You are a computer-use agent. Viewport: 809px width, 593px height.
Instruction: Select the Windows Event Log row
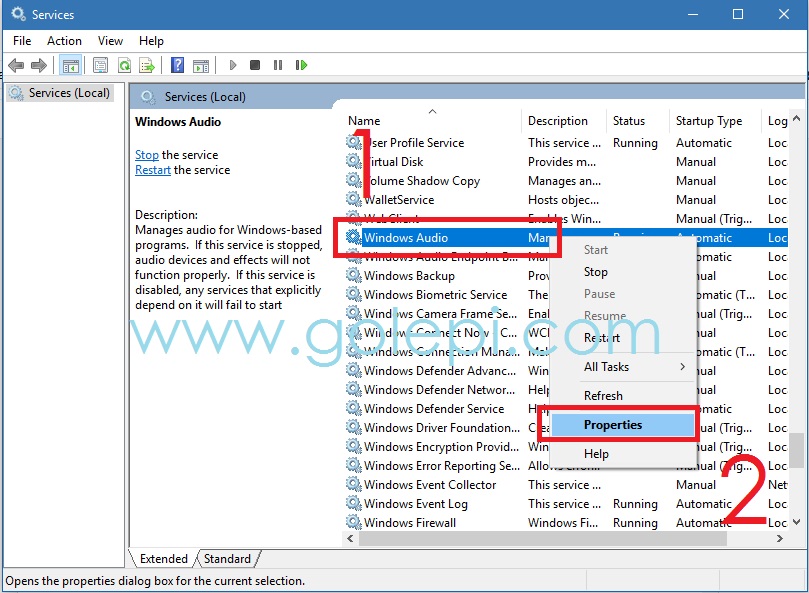pyautogui.click(x=566, y=503)
